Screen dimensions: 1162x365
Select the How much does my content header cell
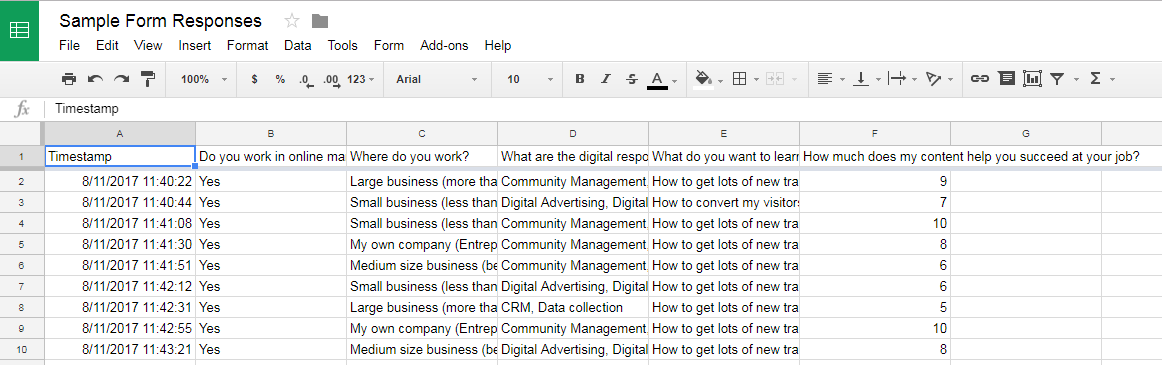coord(875,156)
